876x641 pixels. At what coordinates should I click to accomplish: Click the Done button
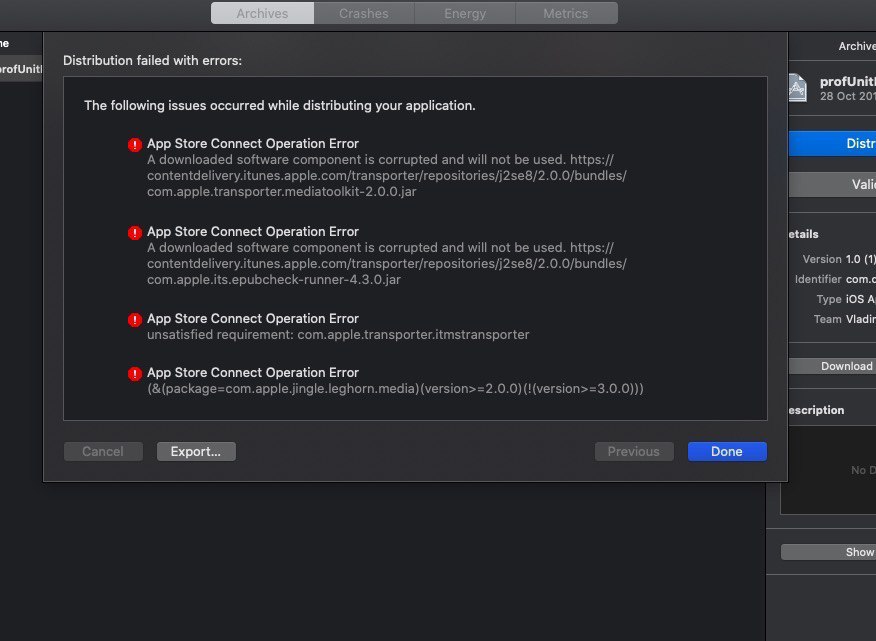coord(727,452)
